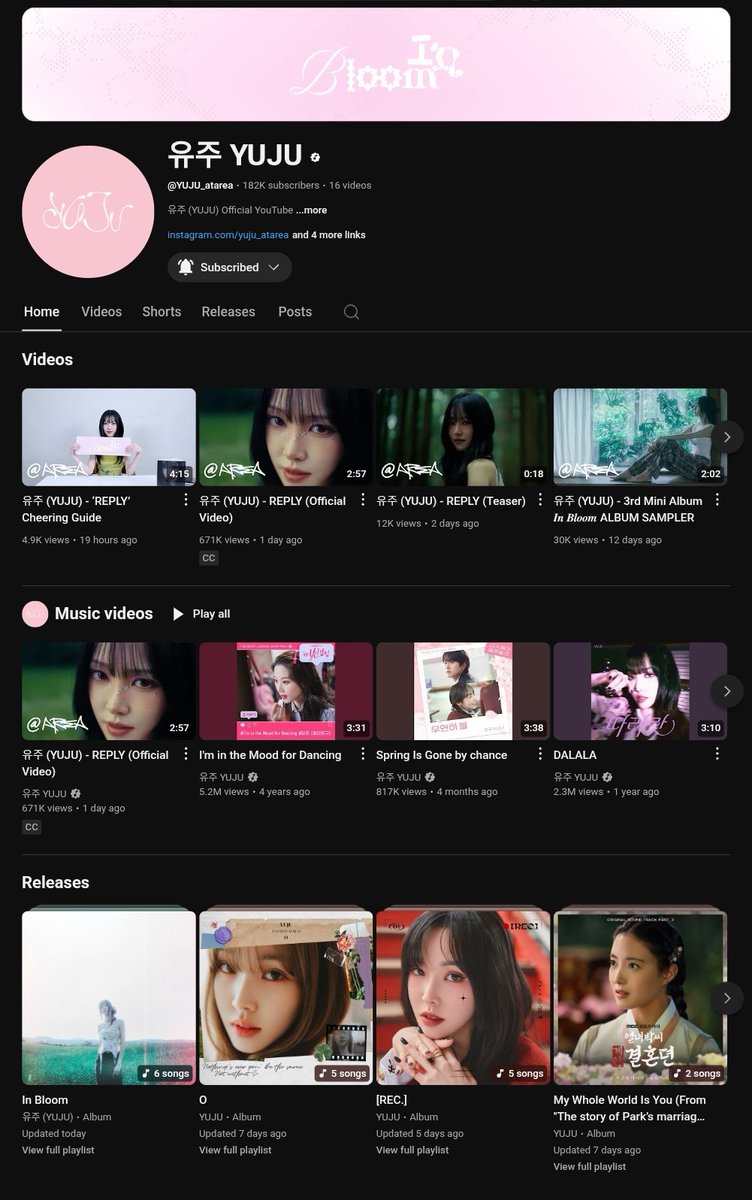Click the title '유주 (YUJU) - REPLY (Teaser)'
752x1200 pixels.
(x=451, y=501)
